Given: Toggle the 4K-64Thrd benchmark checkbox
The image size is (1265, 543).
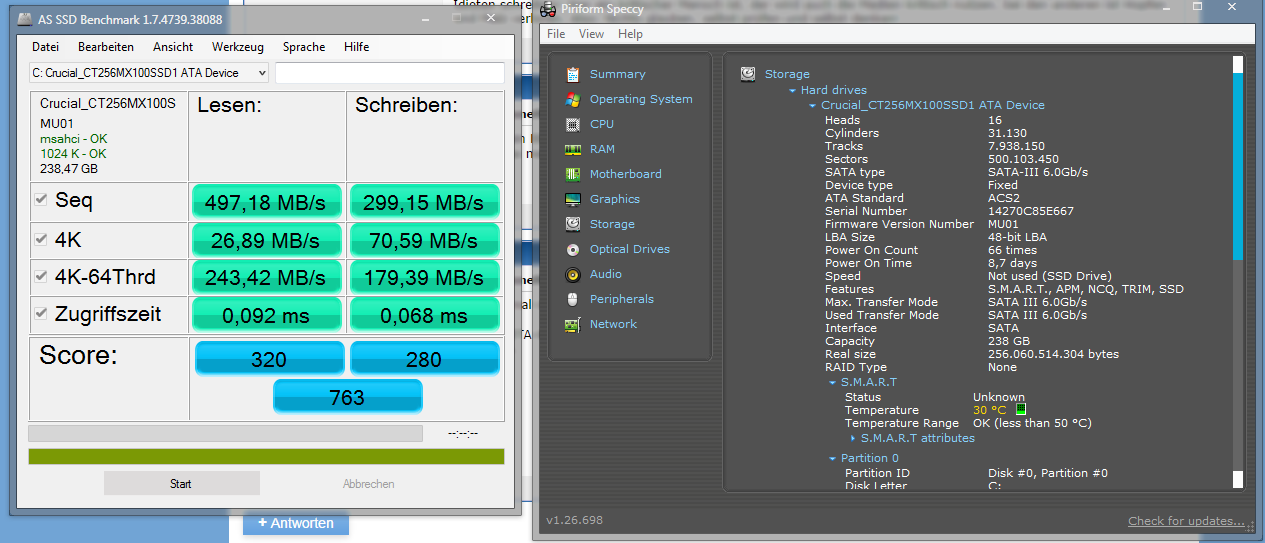Looking at the screenshot, I should 41,276.
